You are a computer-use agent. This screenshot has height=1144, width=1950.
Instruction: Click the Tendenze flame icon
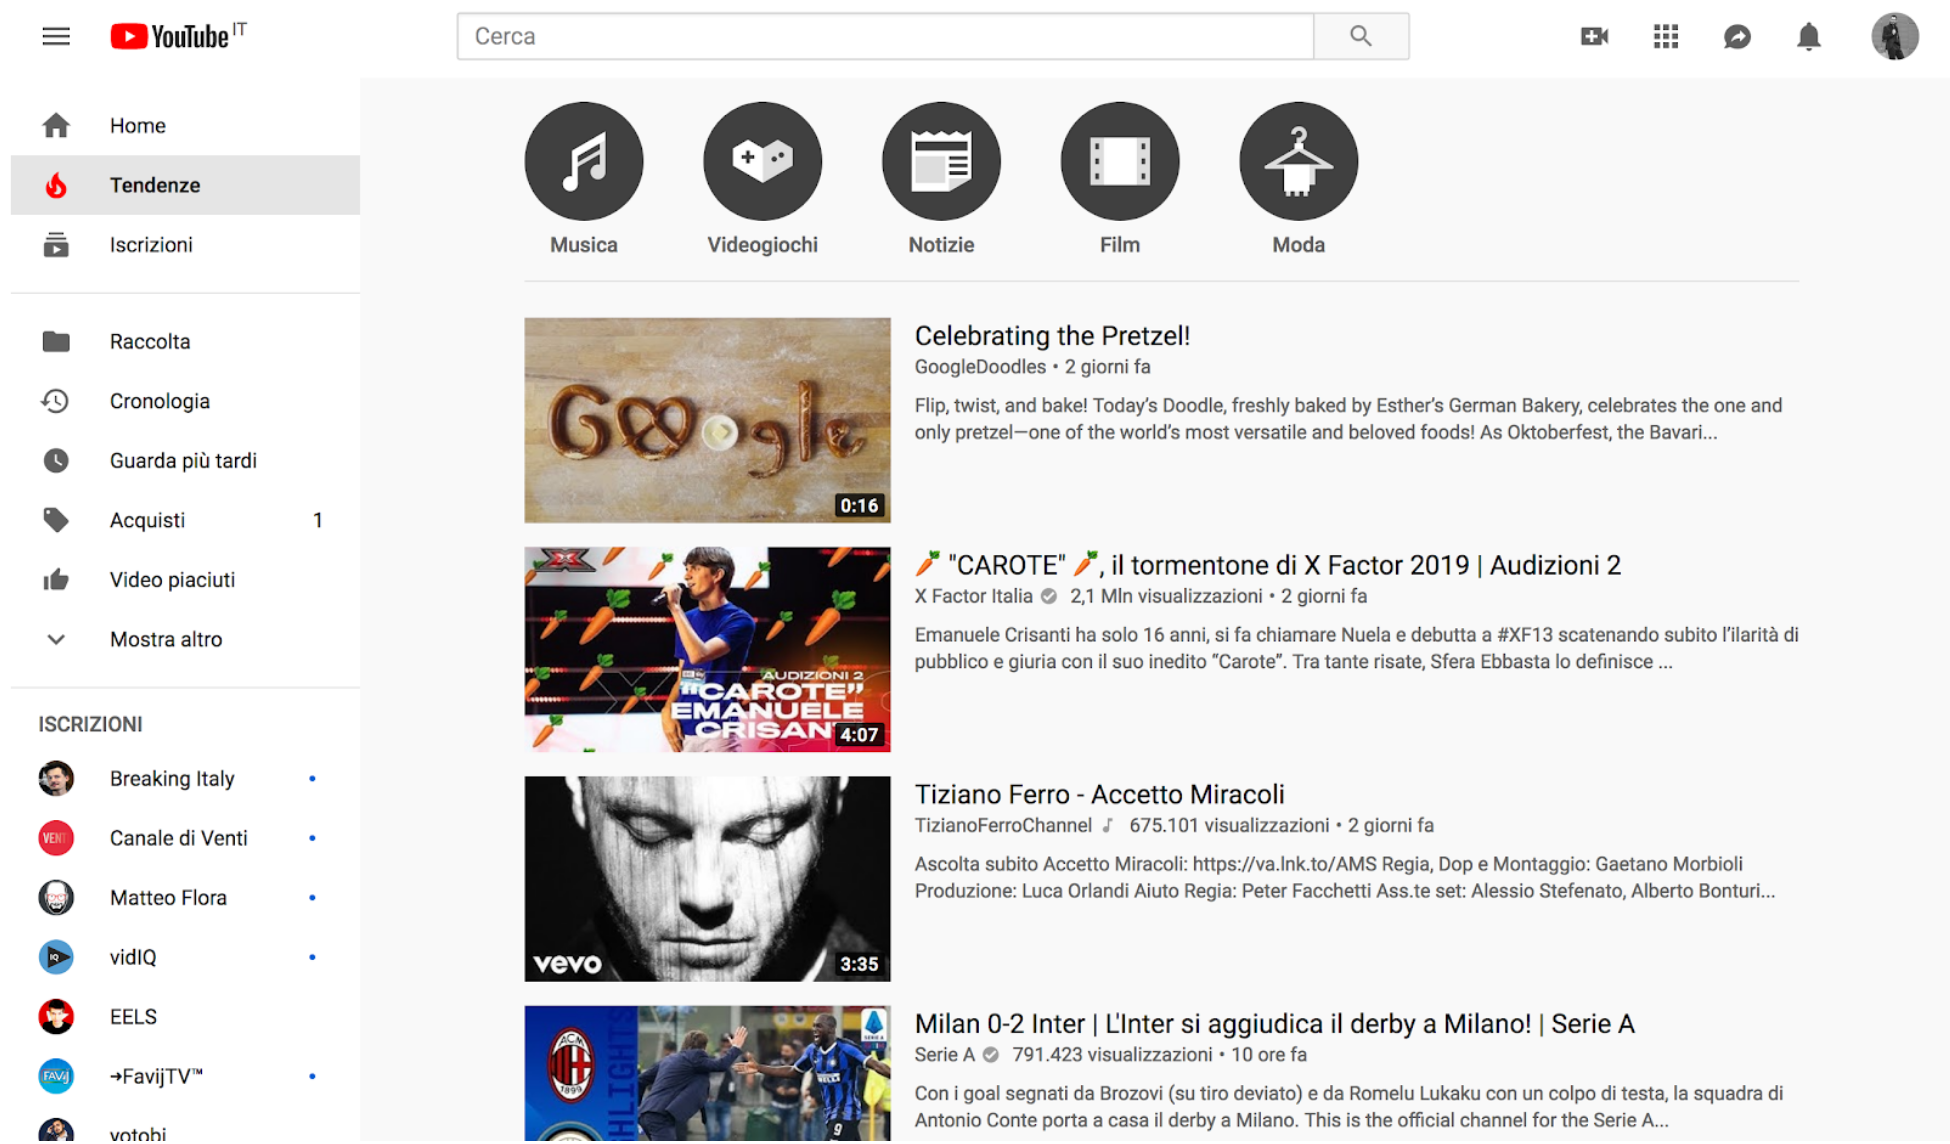pyautogui.click(x=56, y=185)
